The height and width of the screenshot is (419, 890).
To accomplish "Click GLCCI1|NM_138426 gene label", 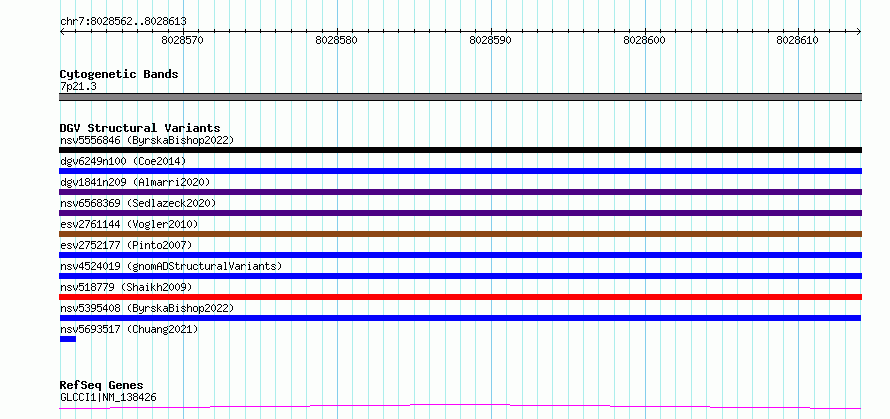I will pyautogui.click(x=108, y=397).
